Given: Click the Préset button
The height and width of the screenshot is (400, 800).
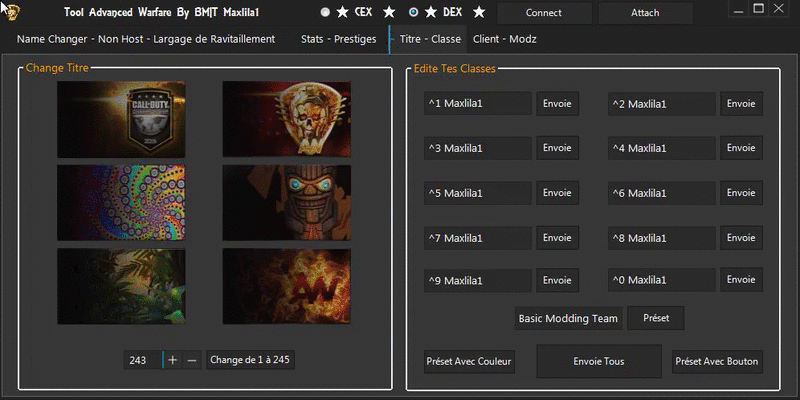Looking at the screenshot, I should click(656, 318).
